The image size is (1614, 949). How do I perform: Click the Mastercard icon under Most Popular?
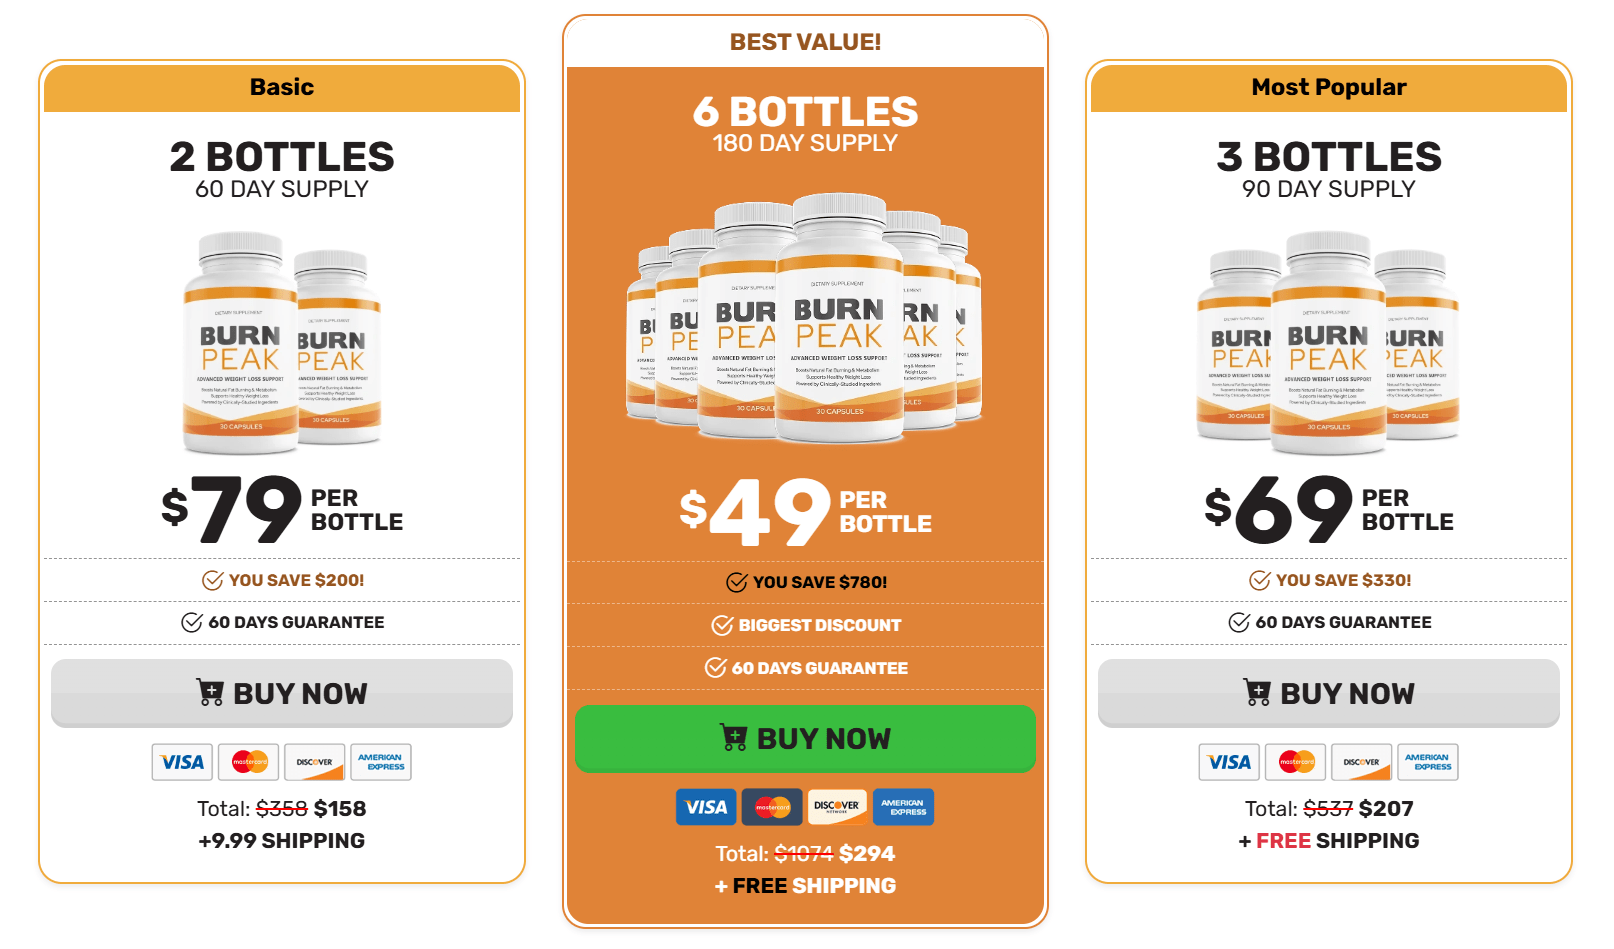coord(1296,762)
